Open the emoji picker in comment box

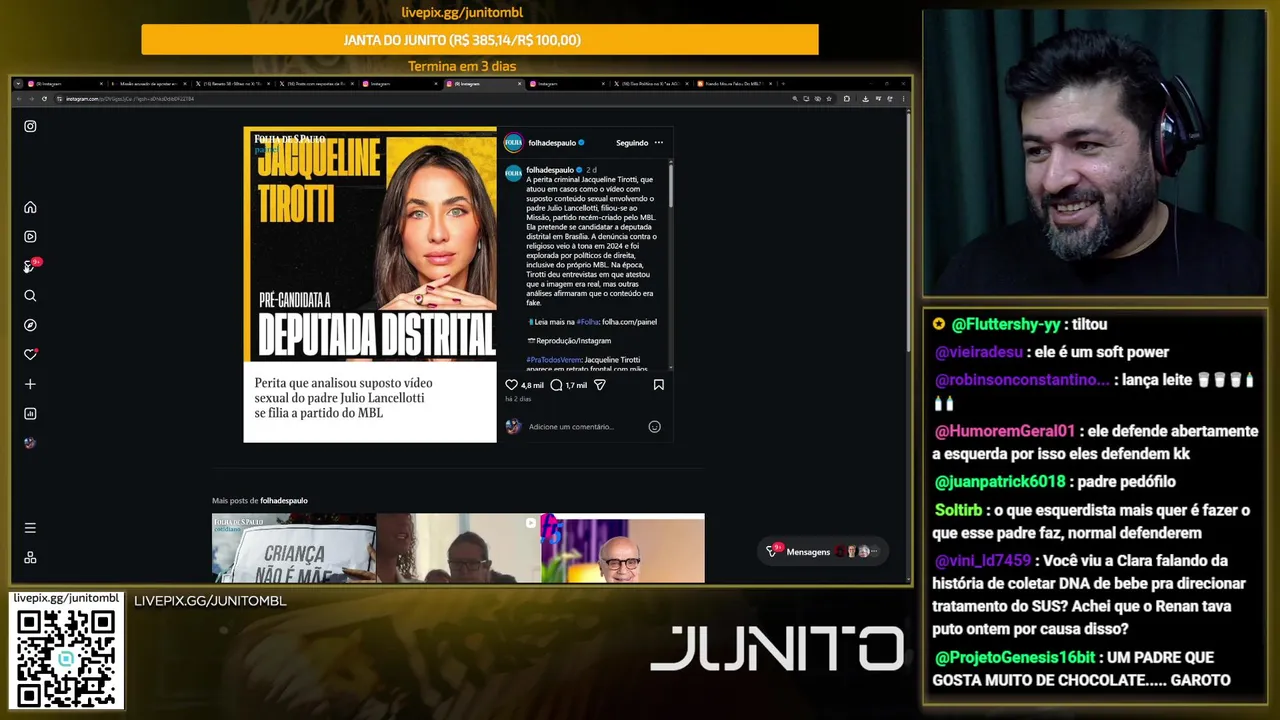[x=655, y=427]
